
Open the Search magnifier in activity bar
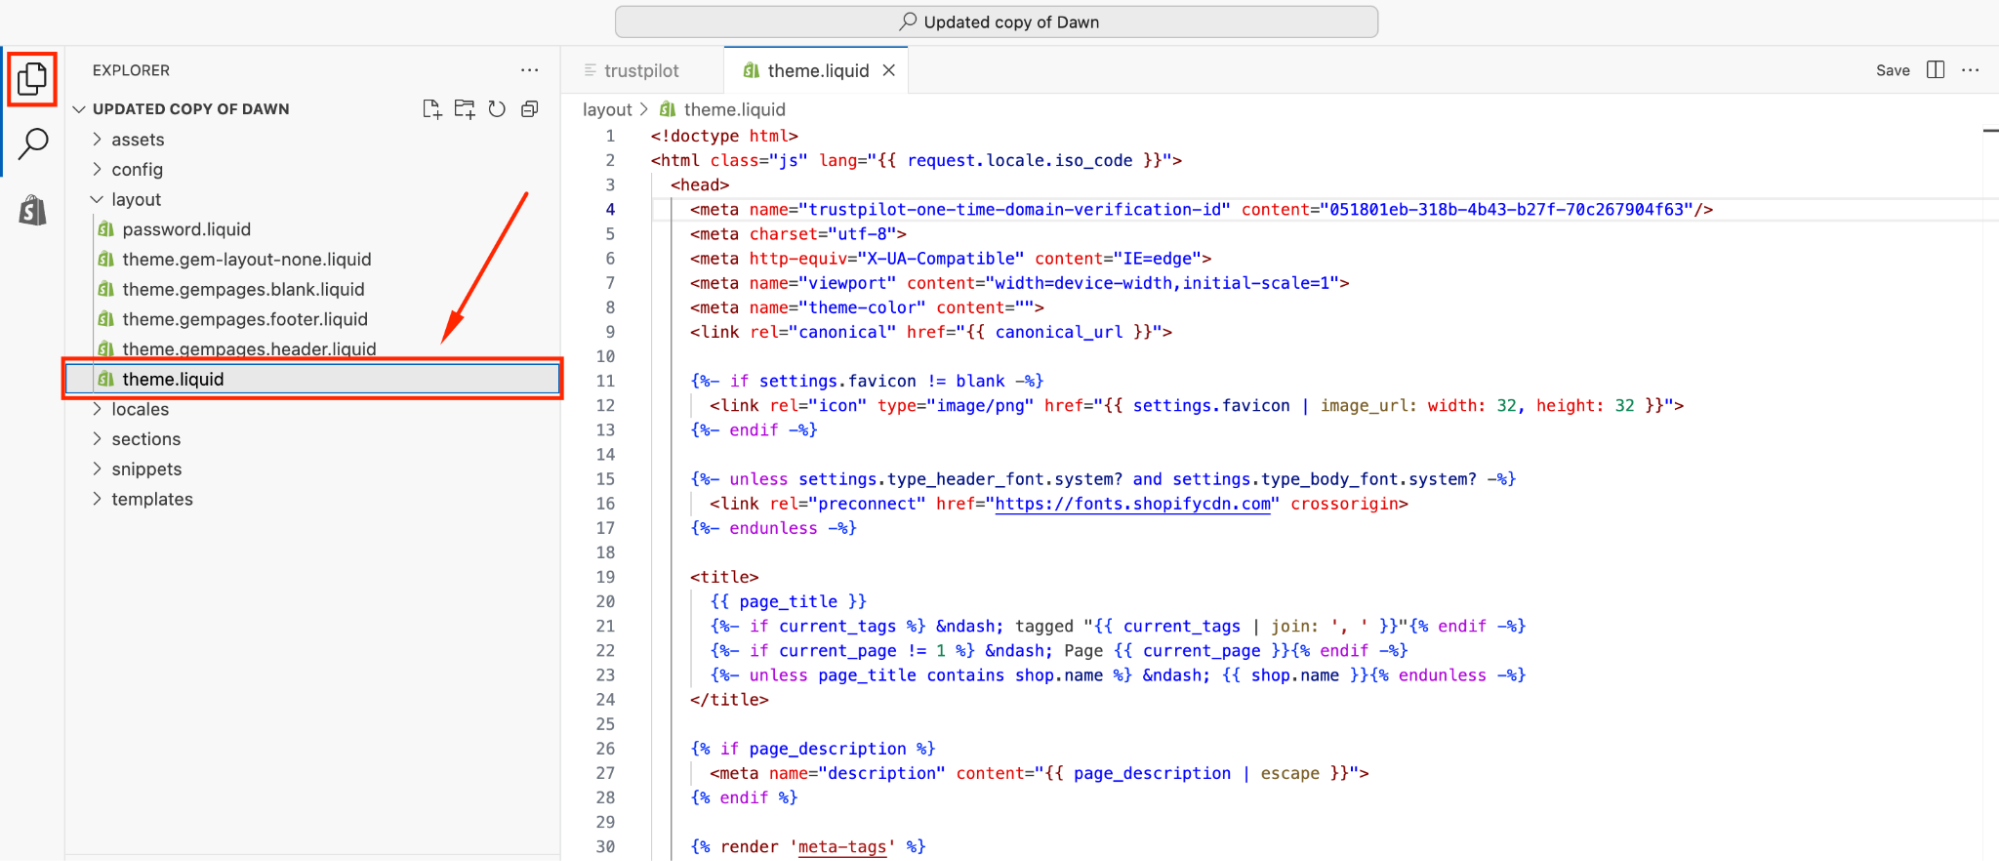click(x=33, y=144)
